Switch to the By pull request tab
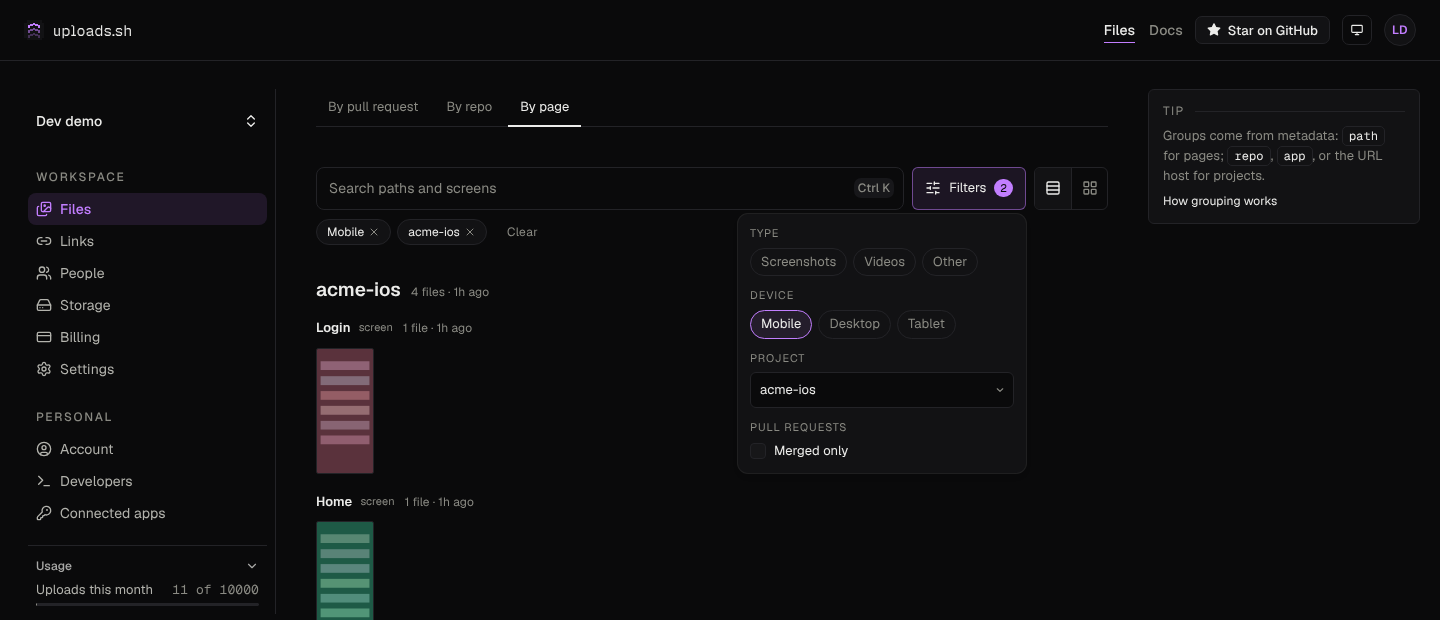The image size is (1440, 620). (x=373, y=107)
